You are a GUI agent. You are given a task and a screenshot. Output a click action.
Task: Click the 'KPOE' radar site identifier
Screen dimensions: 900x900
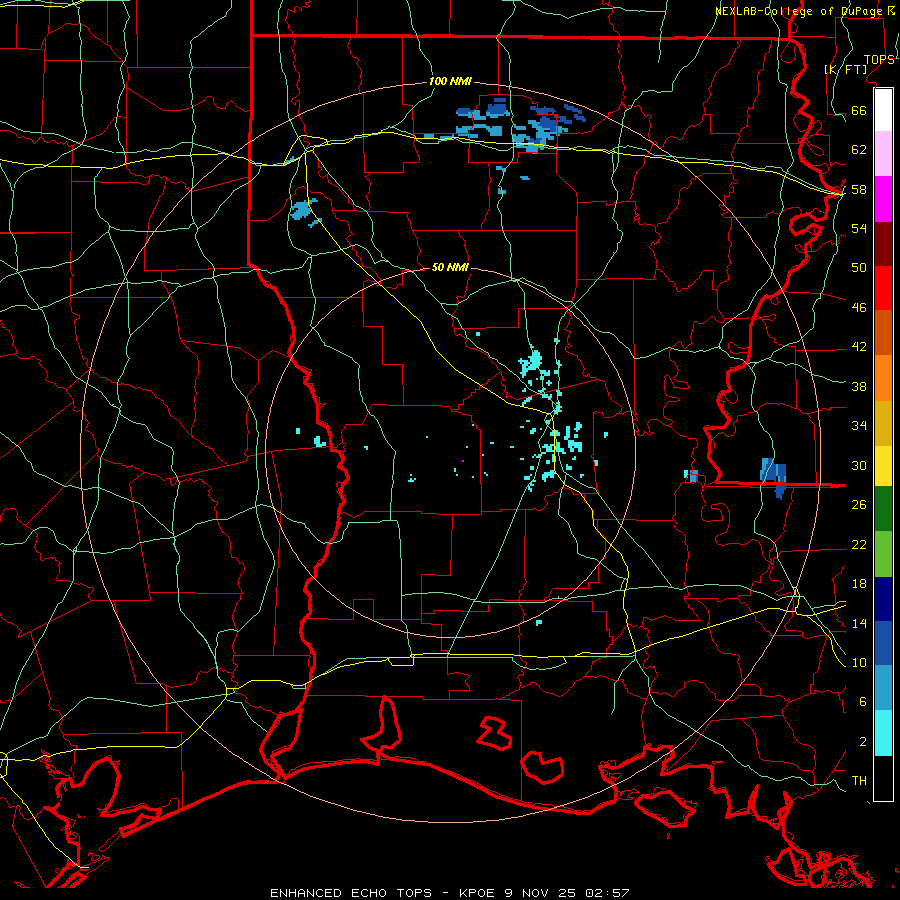pos(477,893)
